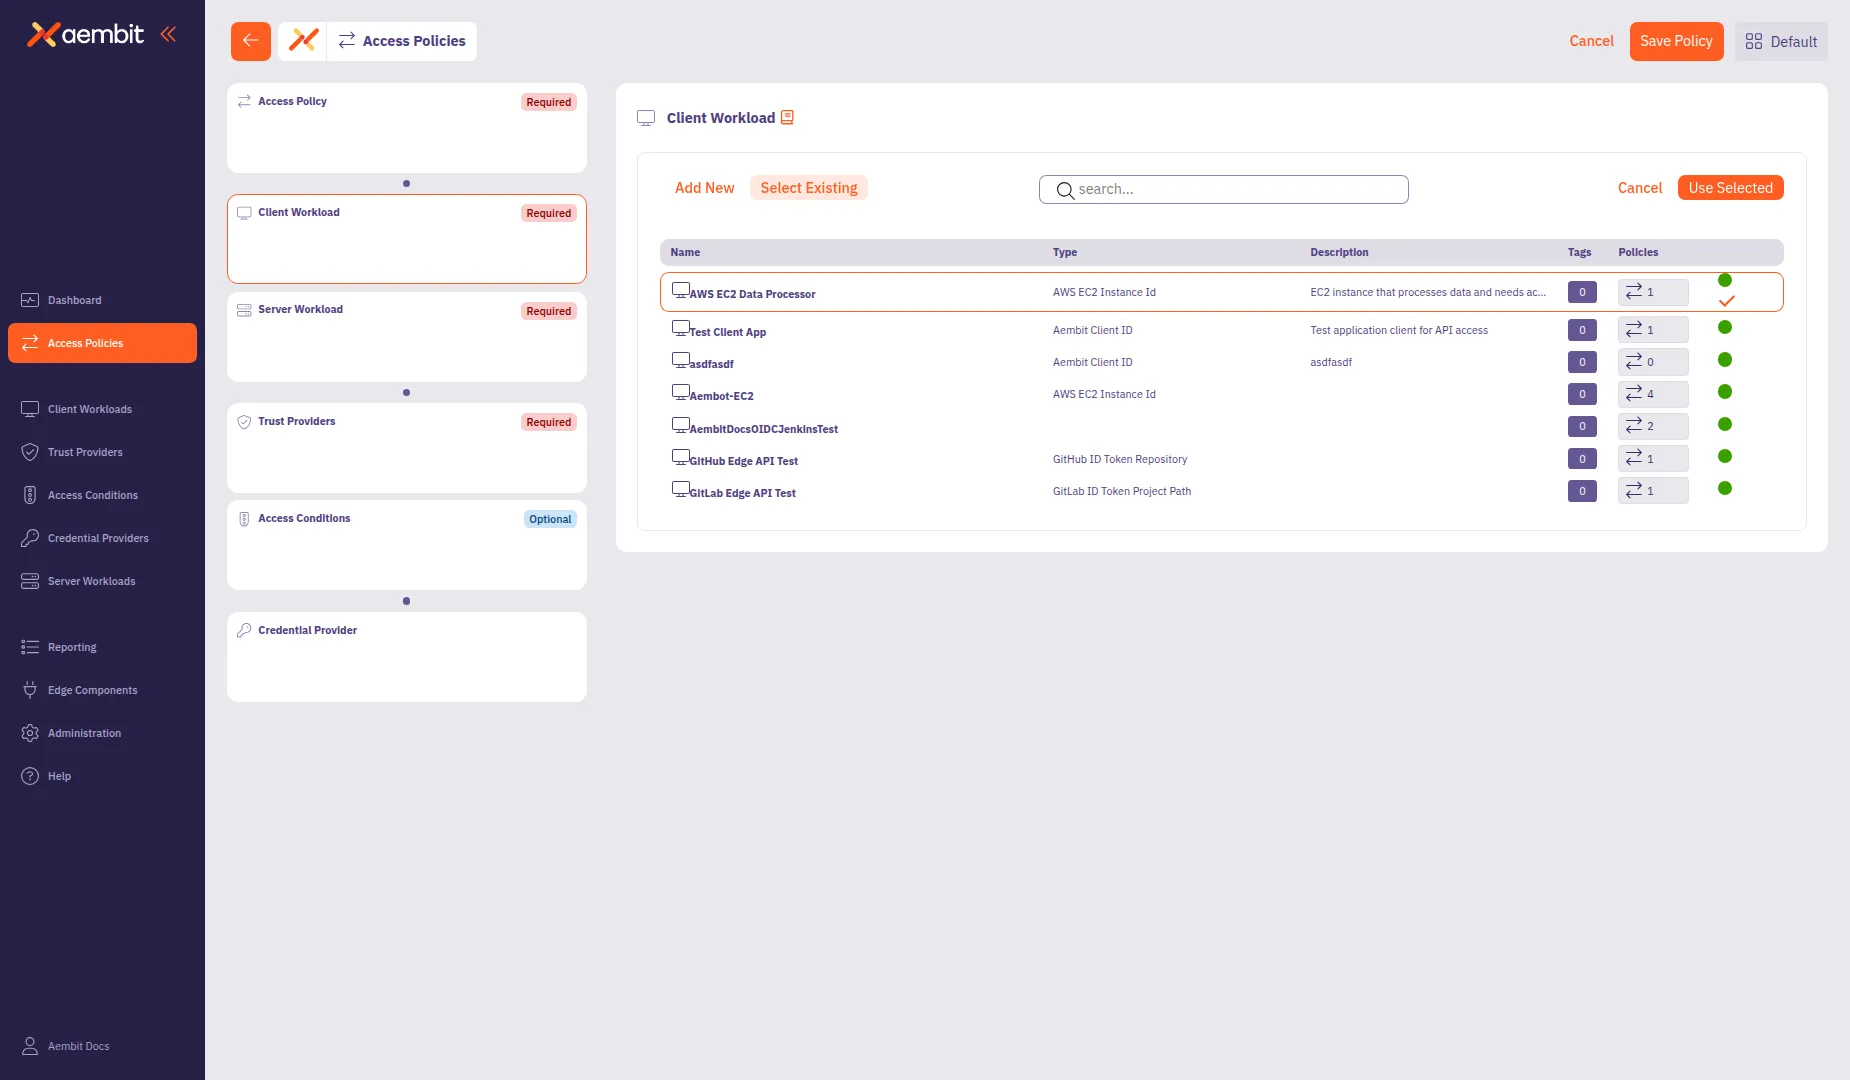Open the Default view picker
This screenshot has width=1850, height=1080.
(1781, 41)
